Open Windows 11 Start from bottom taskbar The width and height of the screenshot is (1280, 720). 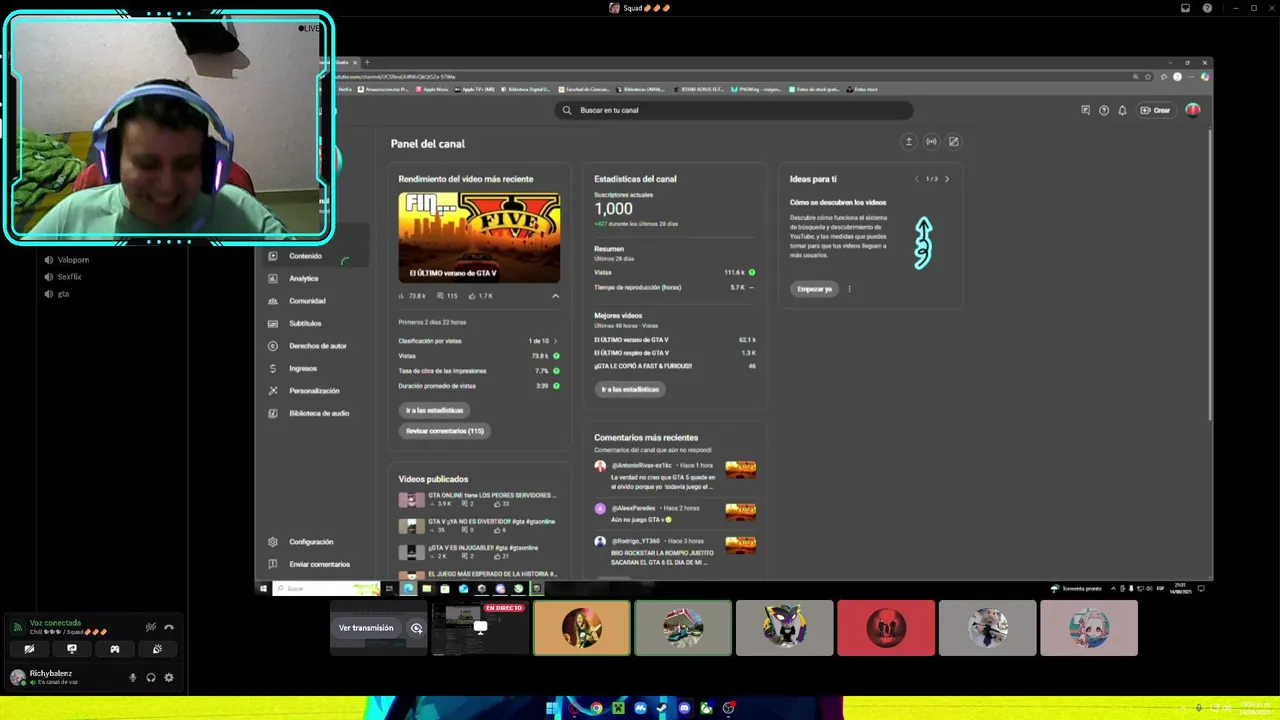tap(552, 708)
